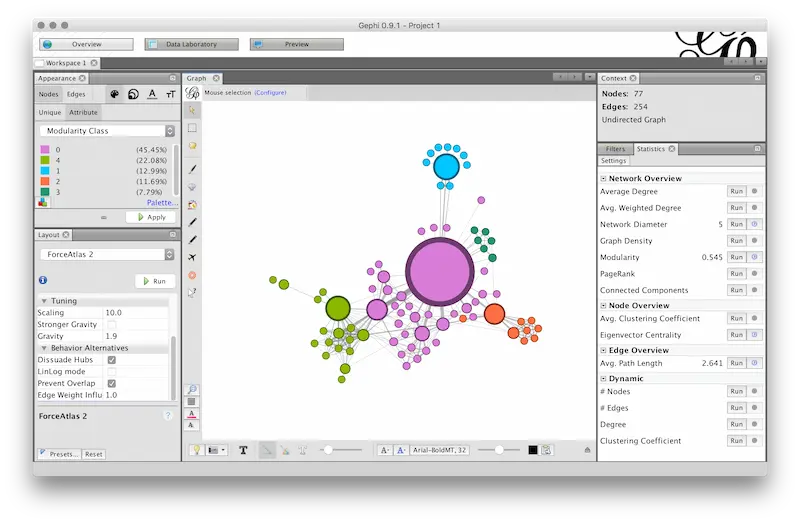Viewport: 800px width, 523px height.
Task: Click the reset label colors icon
Action: pos(192,413)
